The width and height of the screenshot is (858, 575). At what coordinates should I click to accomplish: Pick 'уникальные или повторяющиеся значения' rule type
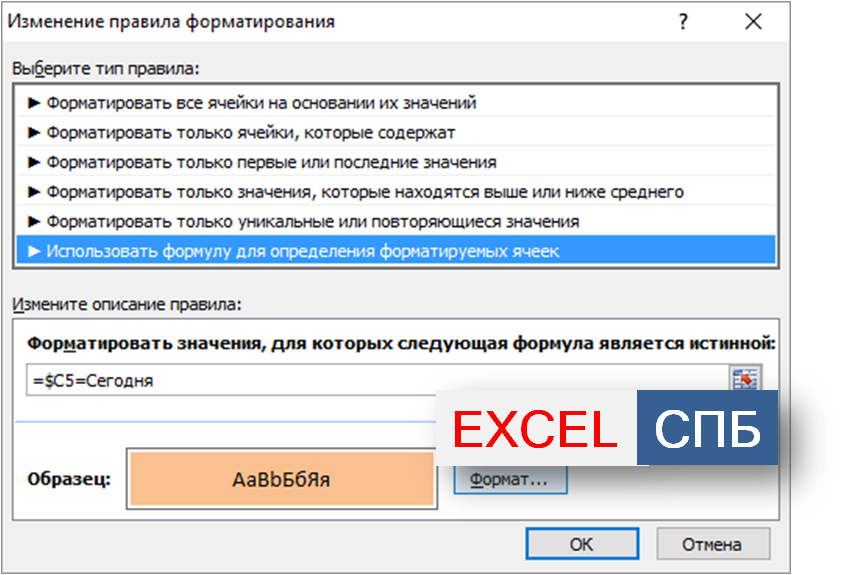tap(302, 221)
